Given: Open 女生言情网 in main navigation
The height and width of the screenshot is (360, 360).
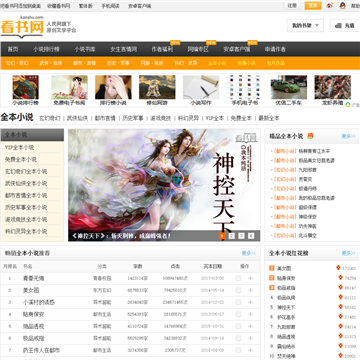Looking at the screenshot, I should (x=123, y=49).
